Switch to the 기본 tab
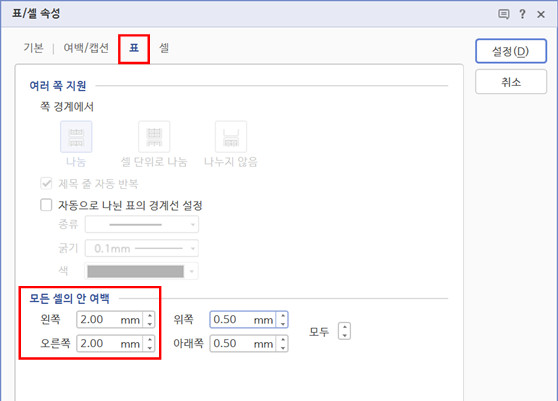Screen dimensions: 558x401 33,48
